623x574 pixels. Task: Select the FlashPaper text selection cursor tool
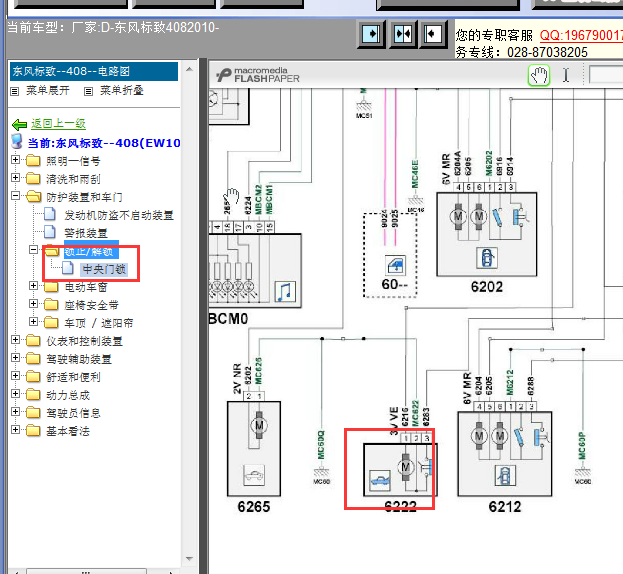pos(566,75)
